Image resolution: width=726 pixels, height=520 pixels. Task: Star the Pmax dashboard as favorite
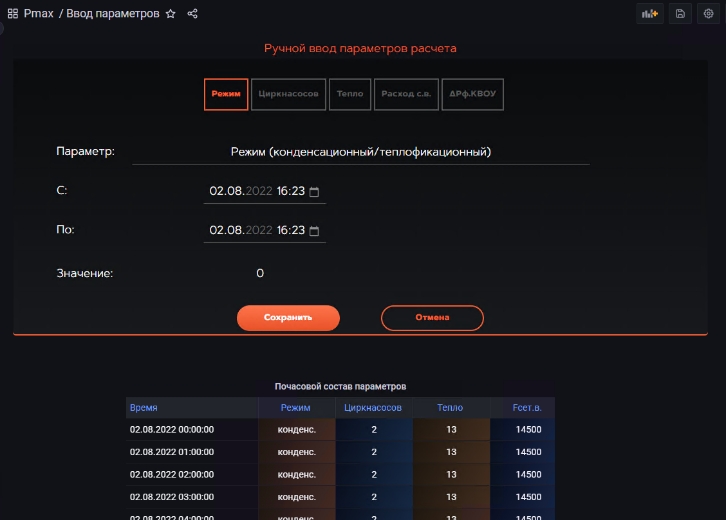(x=170, y=14)
